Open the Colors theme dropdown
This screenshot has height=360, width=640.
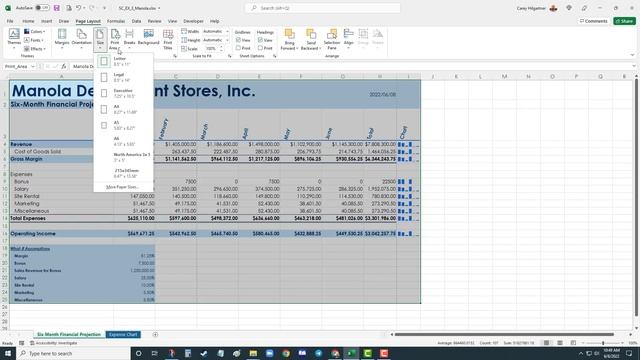35,31
